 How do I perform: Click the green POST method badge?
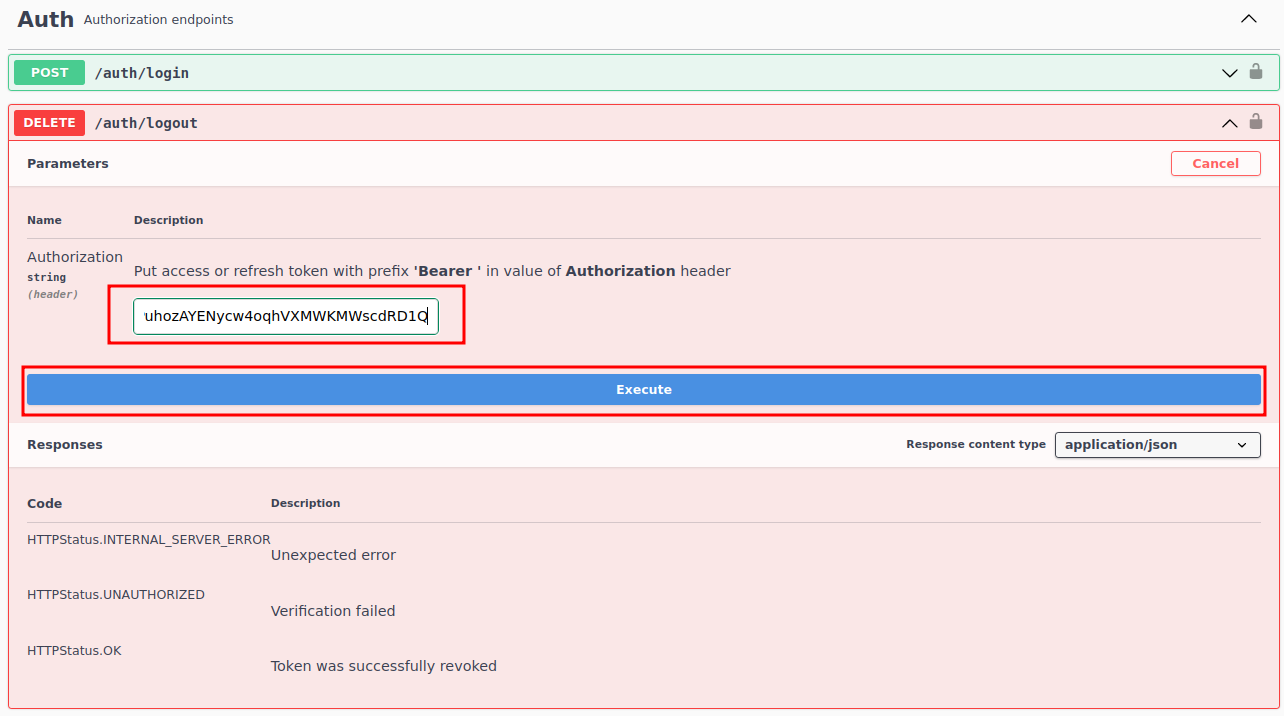point(49,73)
